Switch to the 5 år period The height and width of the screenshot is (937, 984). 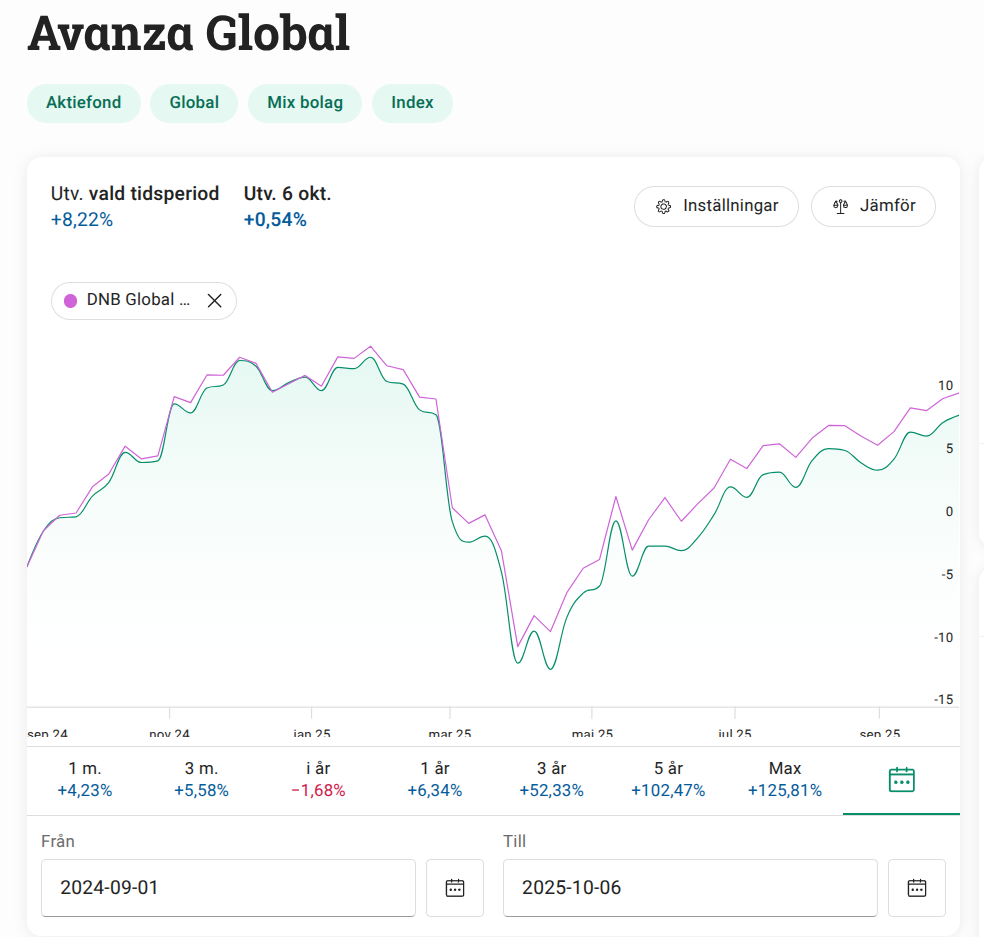[x=668, y=779]
